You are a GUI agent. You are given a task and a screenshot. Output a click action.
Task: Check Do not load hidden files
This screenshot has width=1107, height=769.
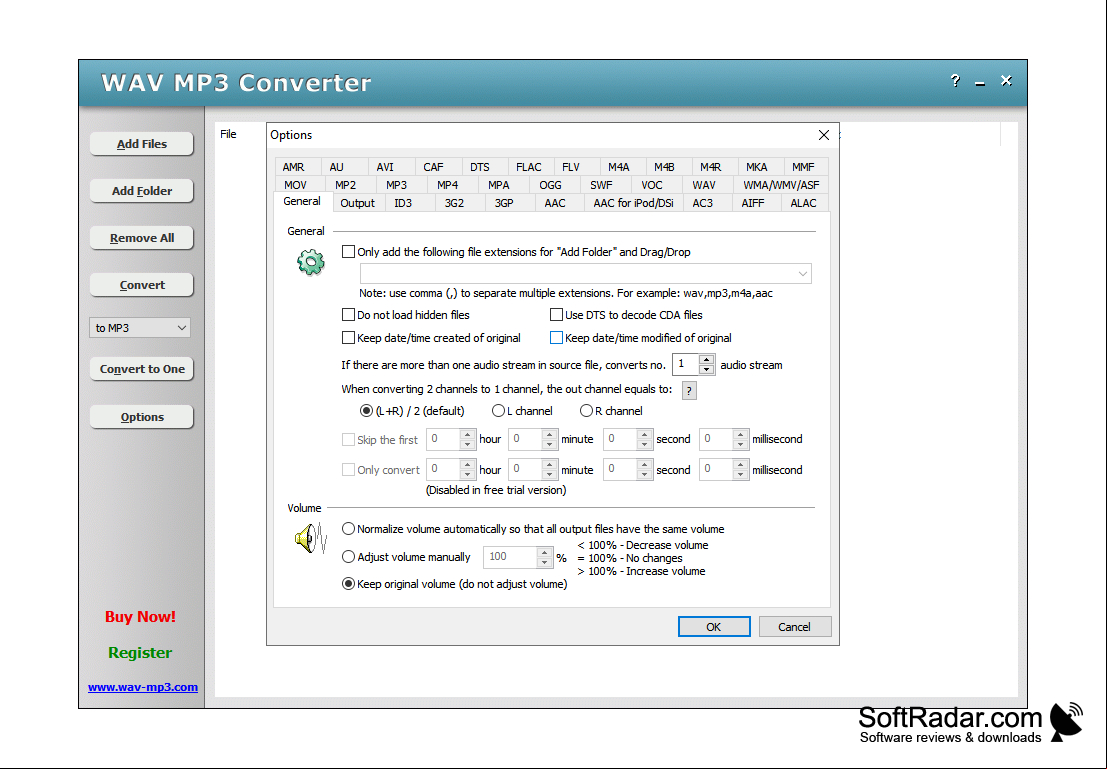click(x=348, y=314)
